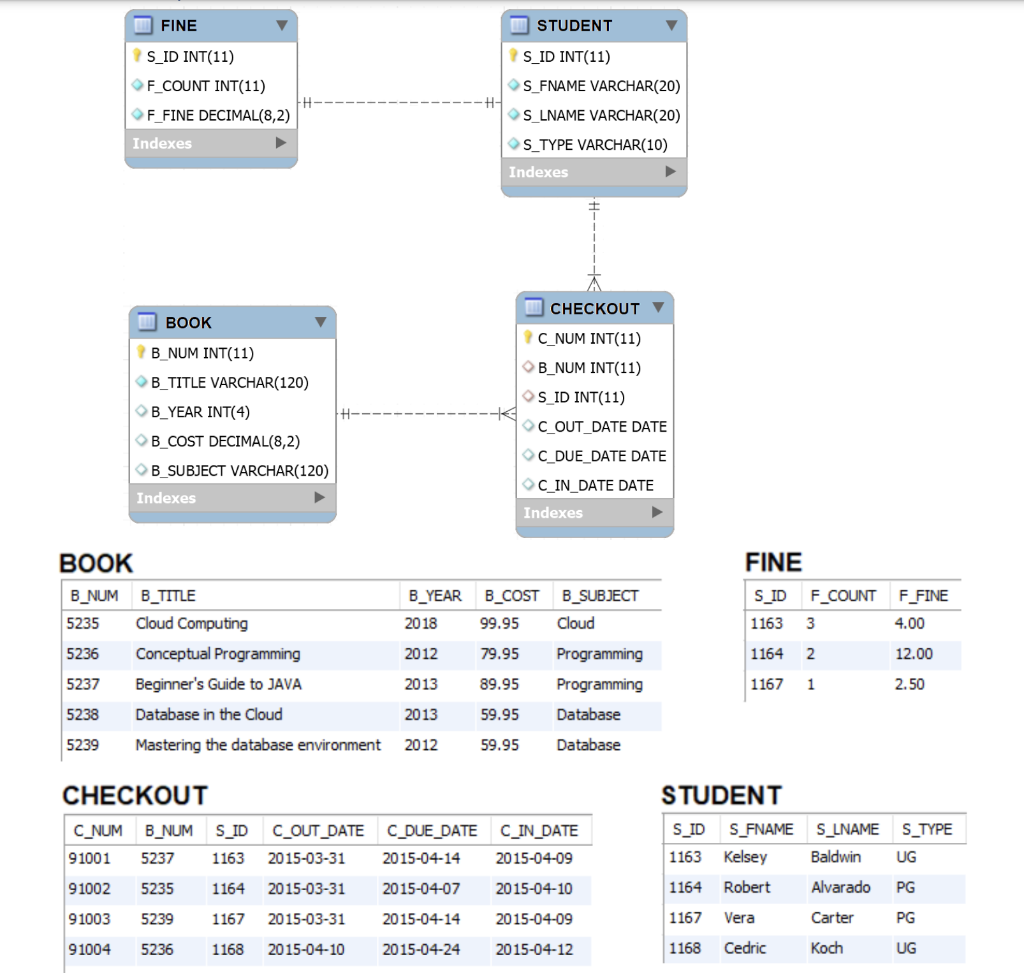Select the Cloud Computing row in BOOK data
This screenshot has height=973, width=1024.
pos(300,624)
